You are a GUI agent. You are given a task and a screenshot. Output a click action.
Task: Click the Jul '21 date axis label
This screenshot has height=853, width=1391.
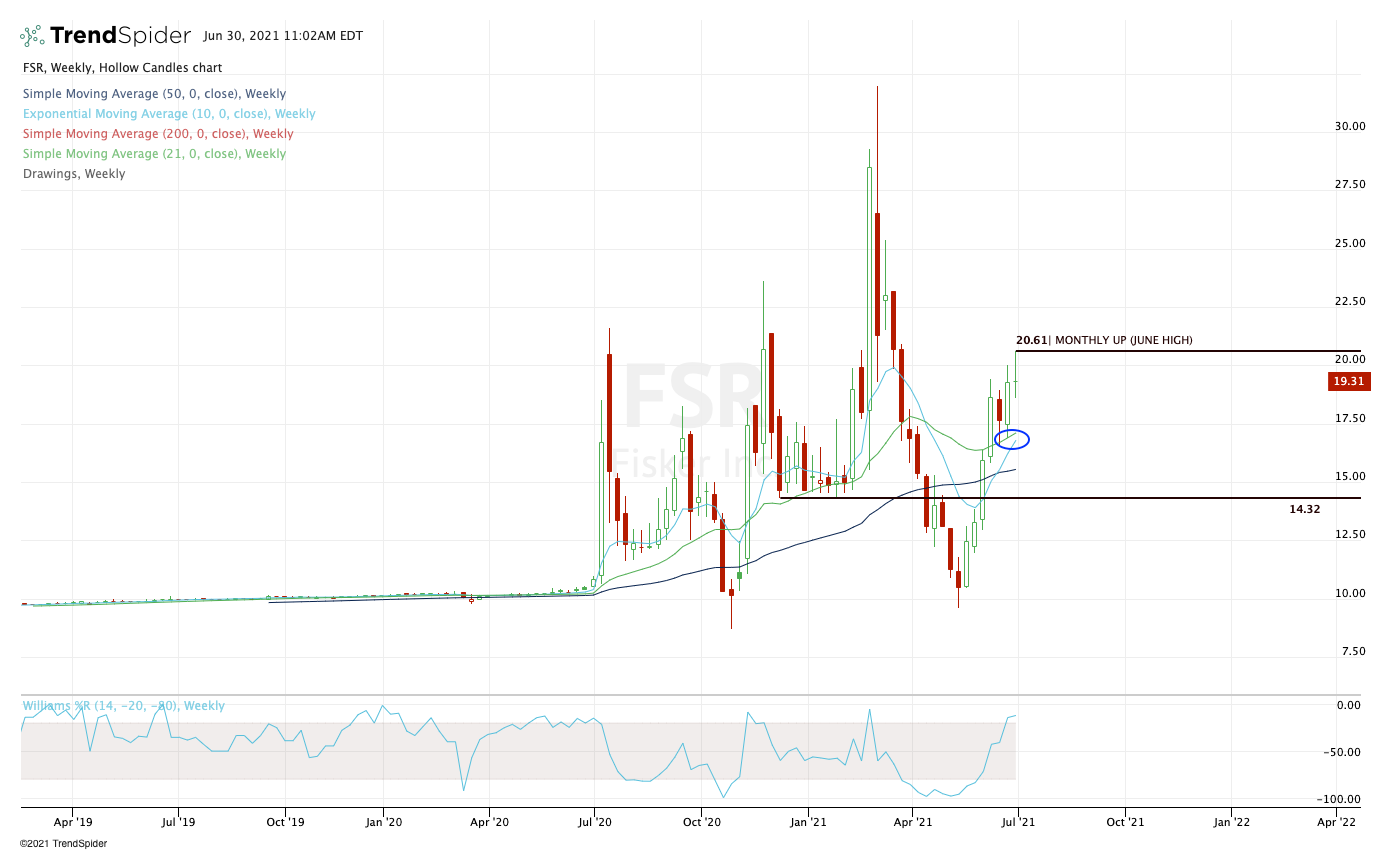click(x=1018, y=823)
